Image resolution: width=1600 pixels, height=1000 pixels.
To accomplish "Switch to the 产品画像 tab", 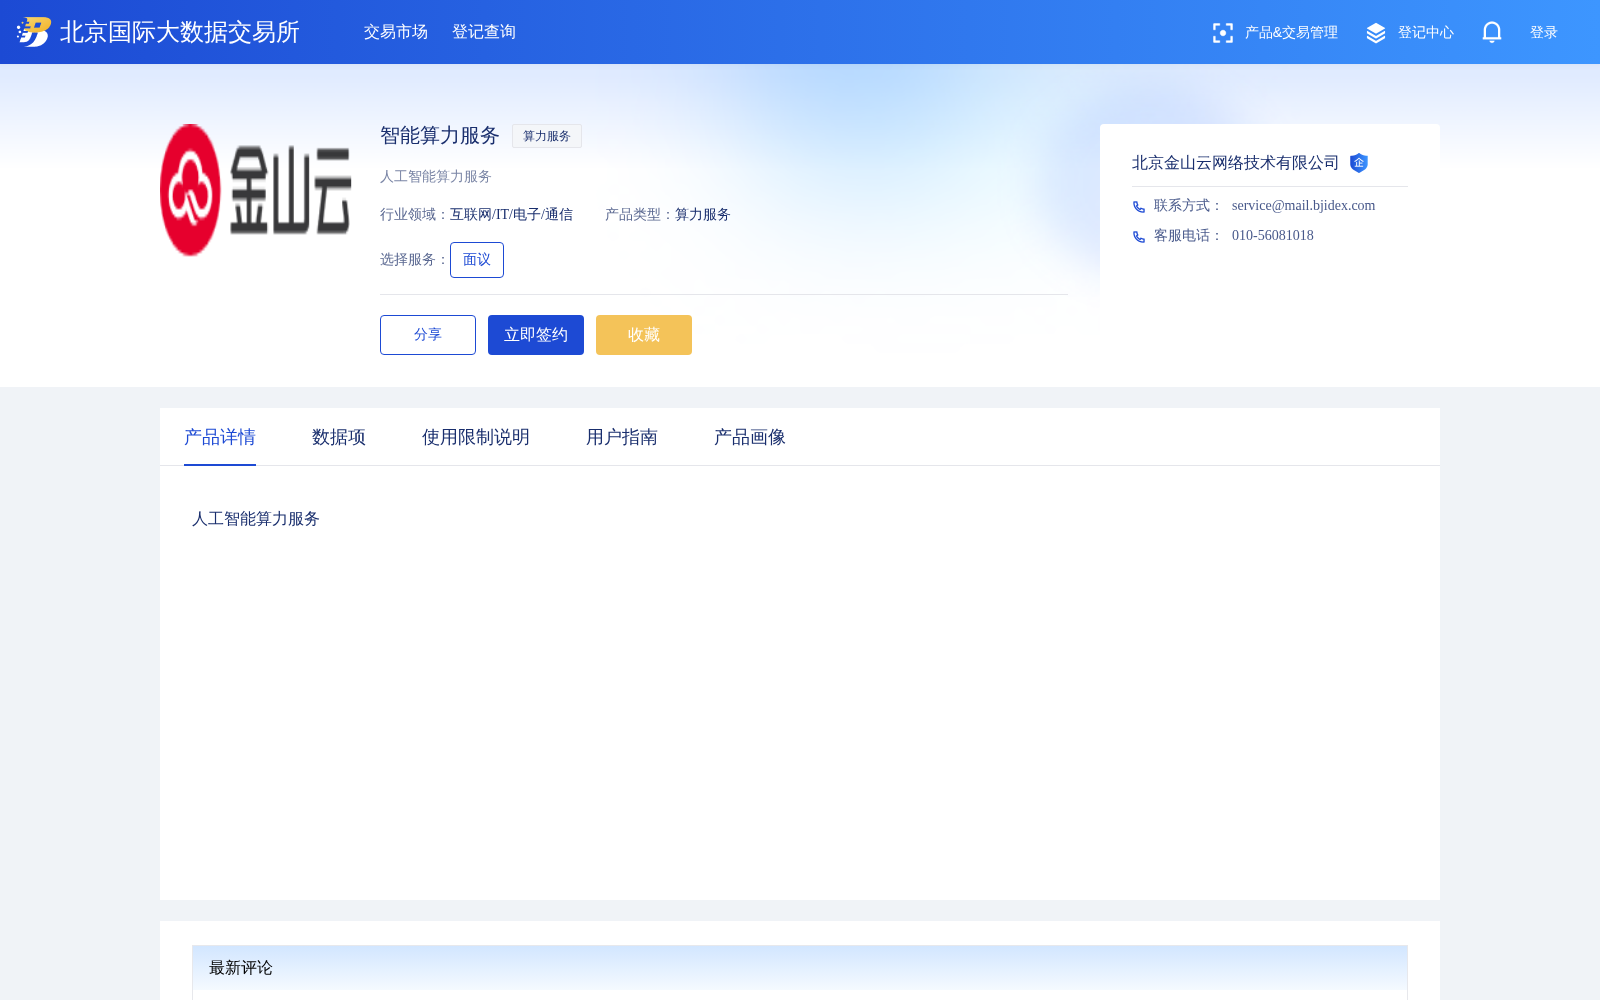I will [x=750, y=437].
